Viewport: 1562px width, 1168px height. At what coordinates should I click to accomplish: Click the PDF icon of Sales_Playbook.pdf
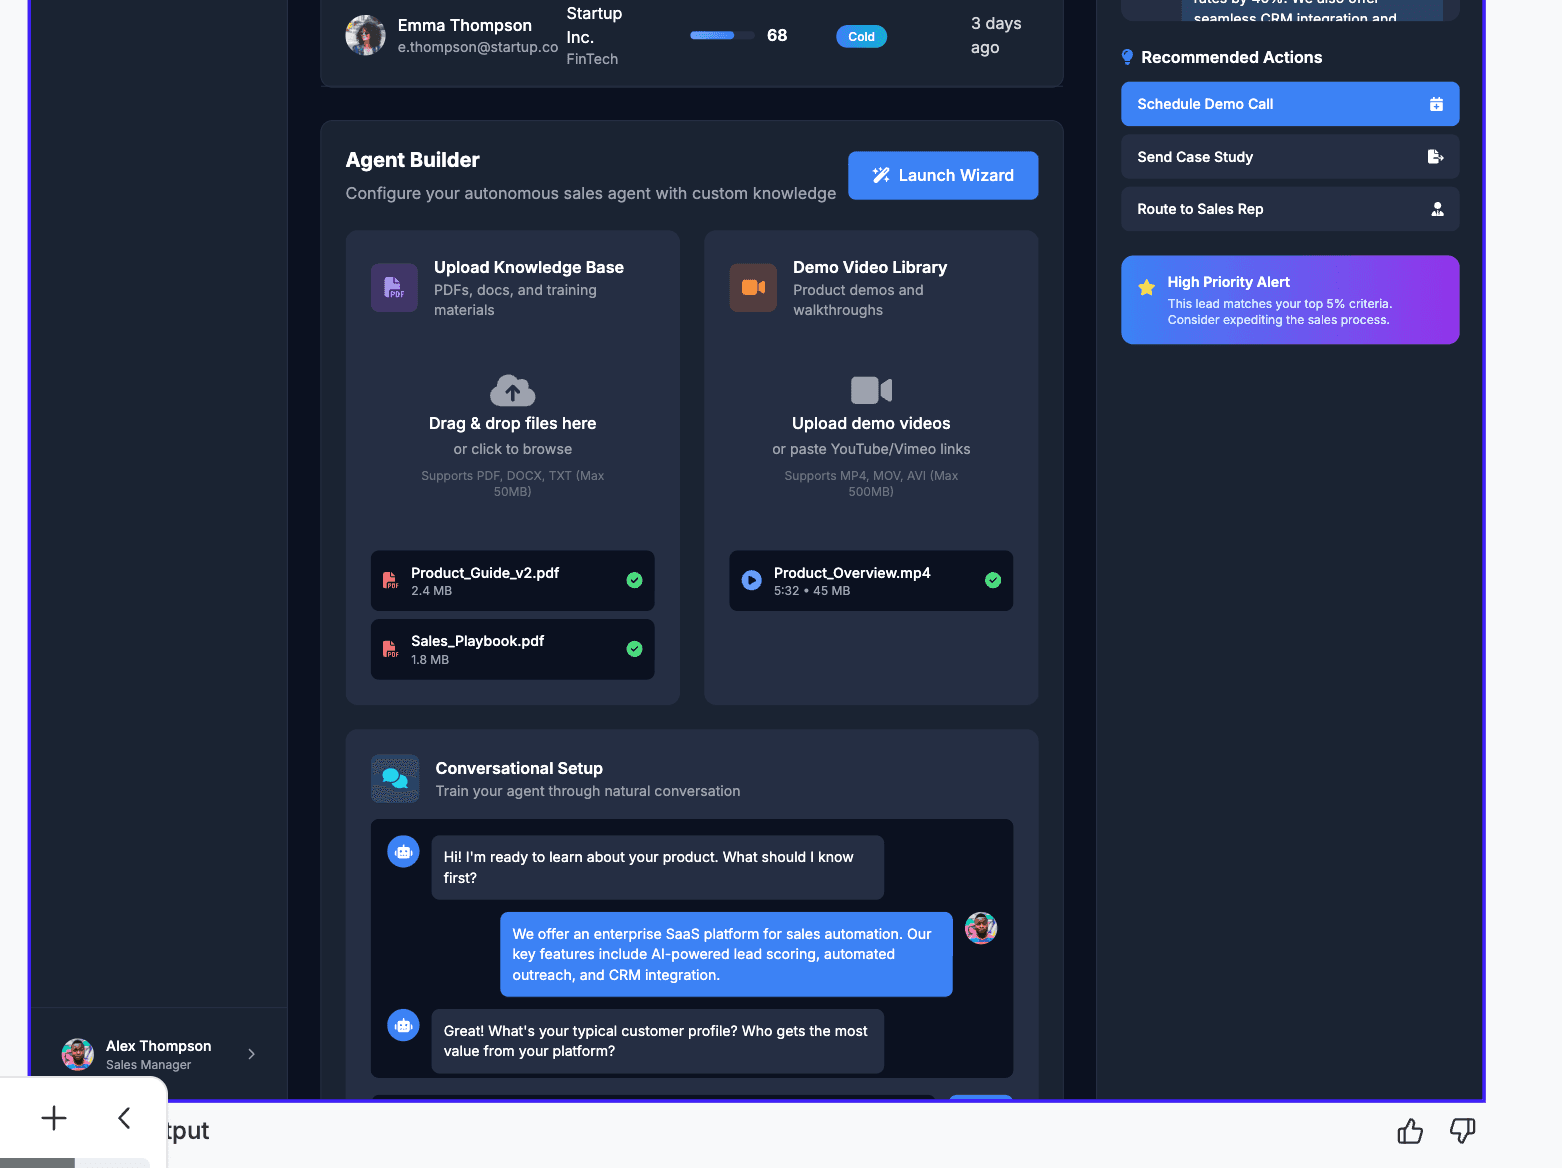tap(390, 649)
